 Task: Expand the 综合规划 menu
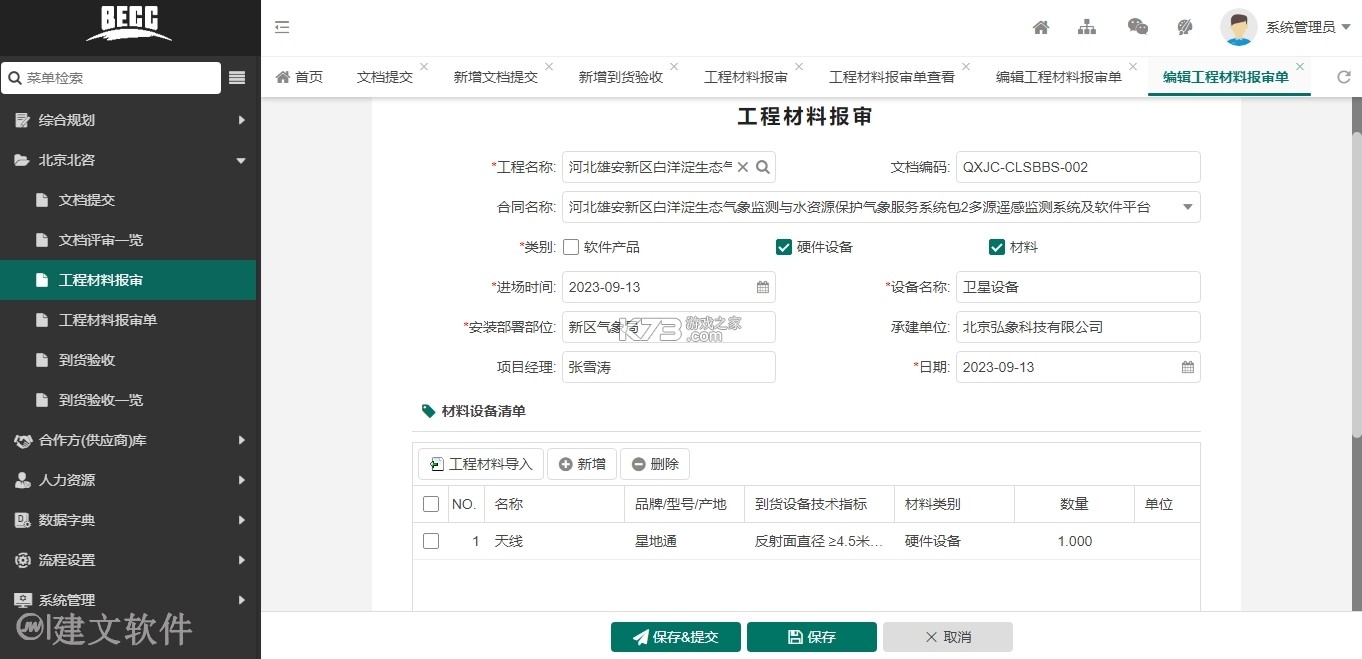(241, 120)
